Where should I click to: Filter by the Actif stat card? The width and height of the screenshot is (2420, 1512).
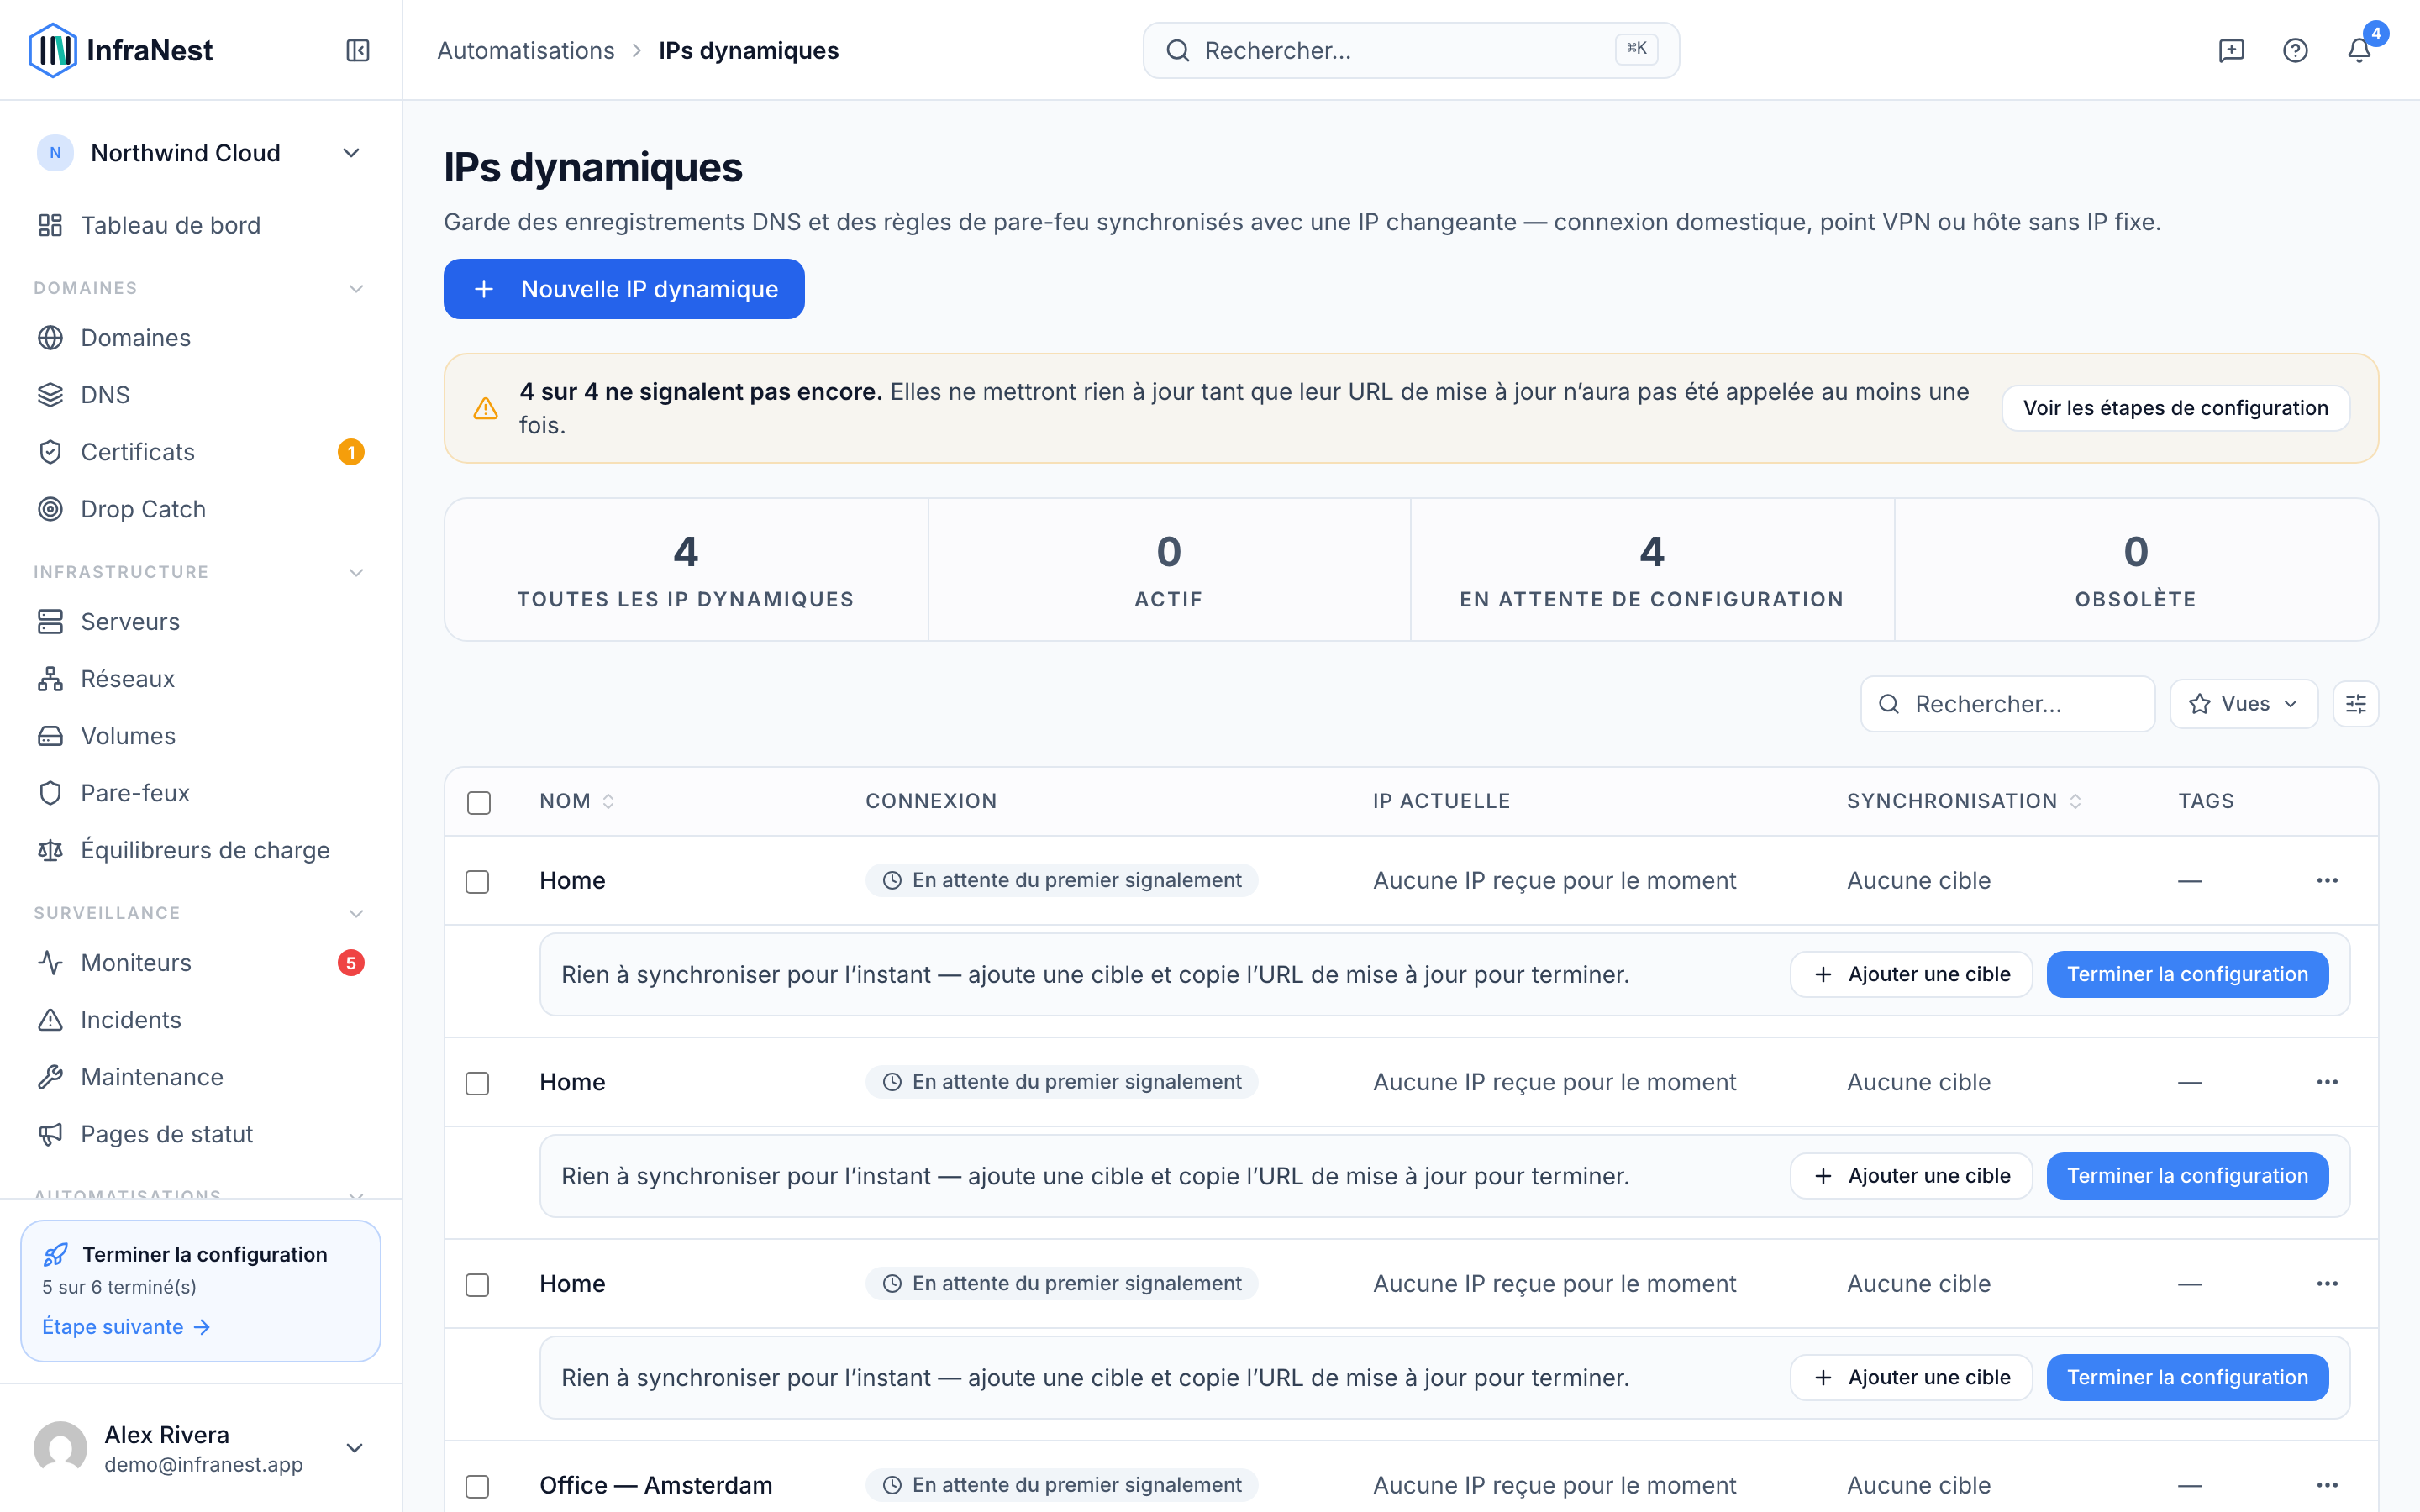pyautogui.click(x=1169, y=570)
